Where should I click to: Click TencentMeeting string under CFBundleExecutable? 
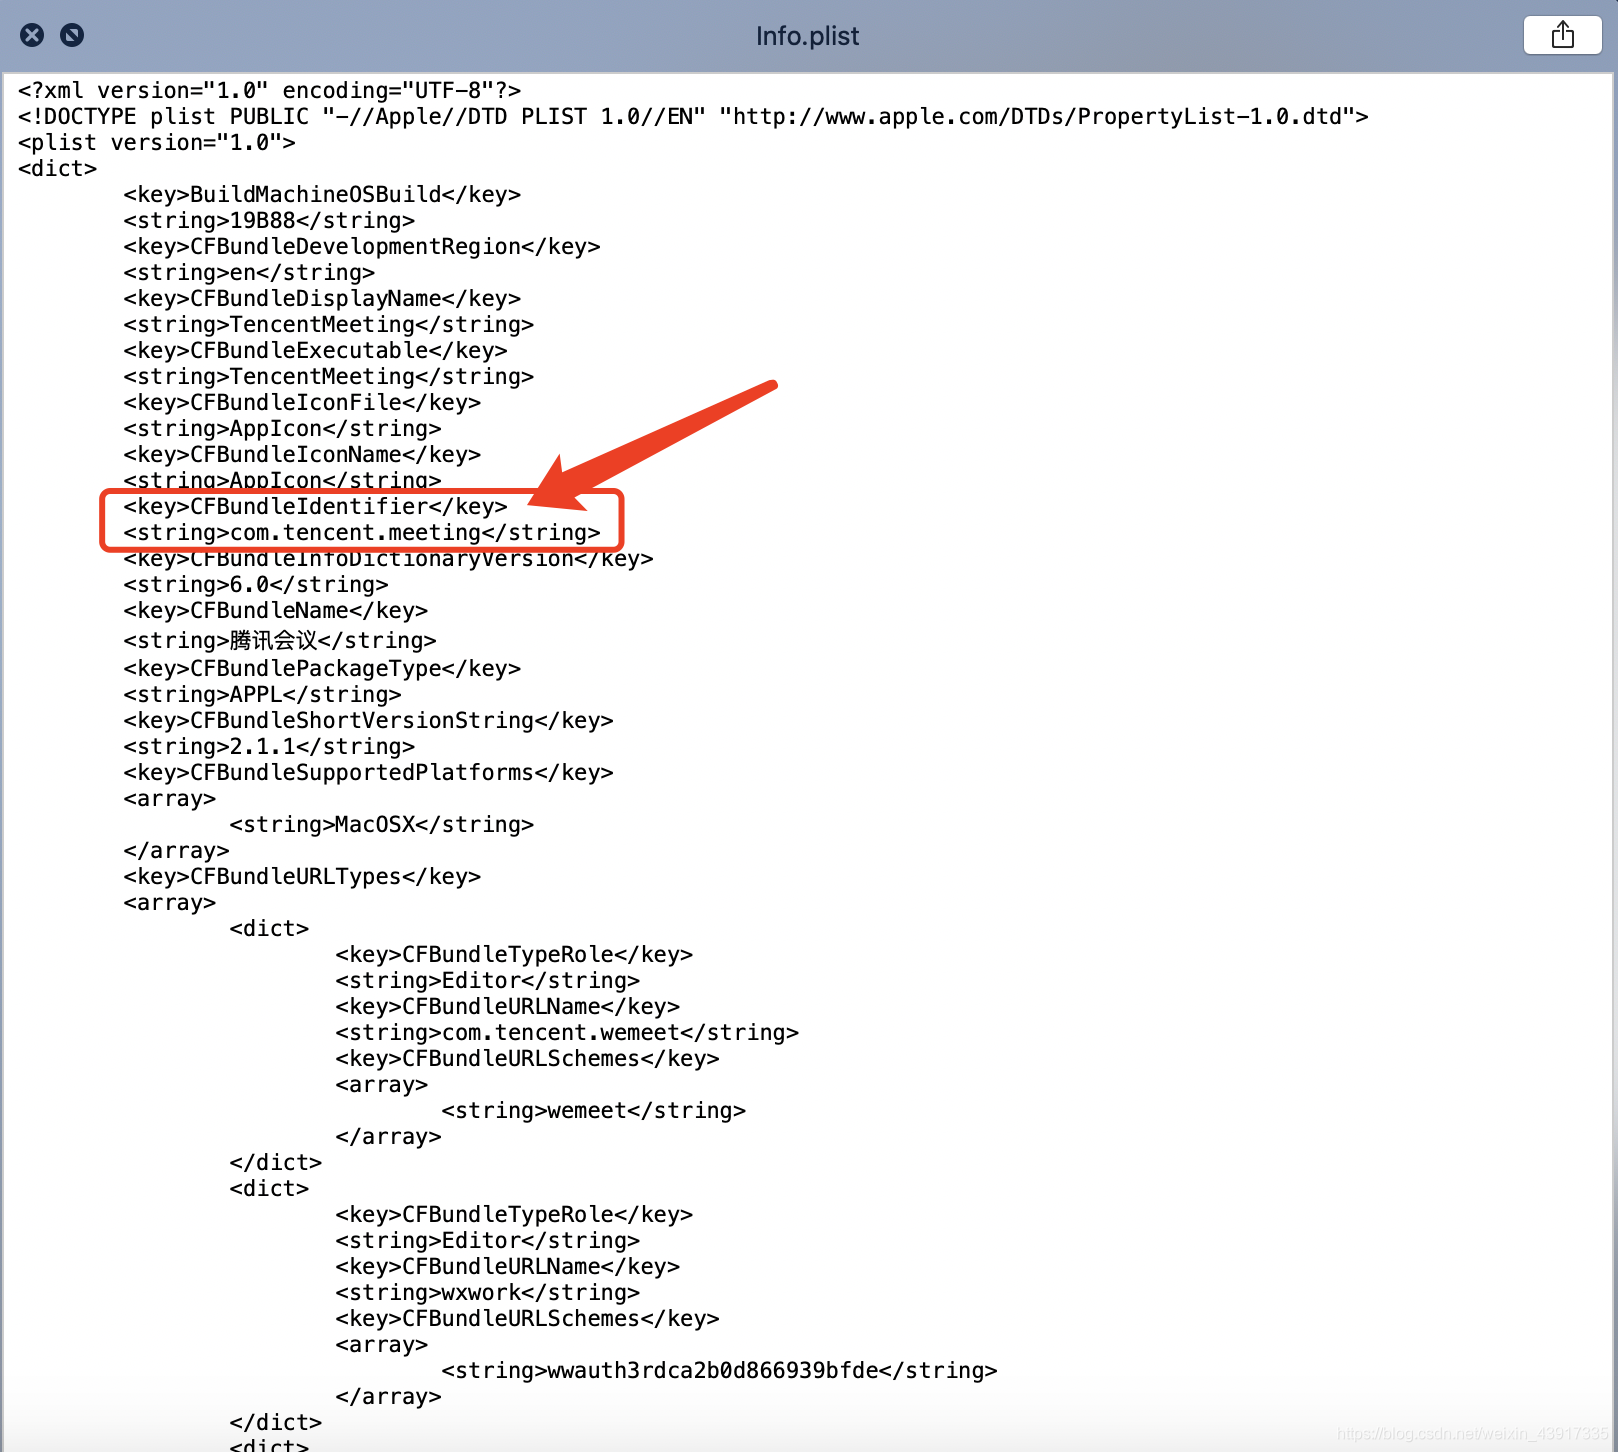(329, 376)
